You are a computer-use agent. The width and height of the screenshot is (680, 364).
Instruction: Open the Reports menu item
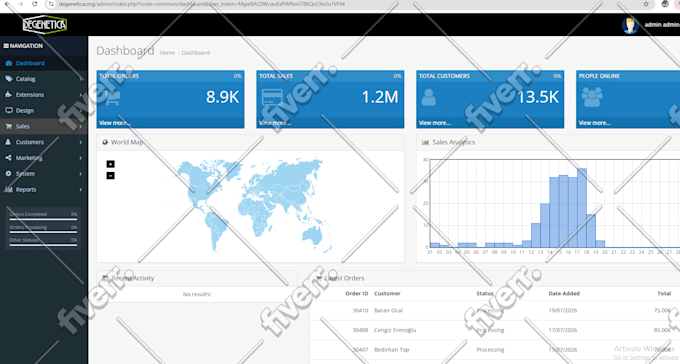tap(43, 189)
